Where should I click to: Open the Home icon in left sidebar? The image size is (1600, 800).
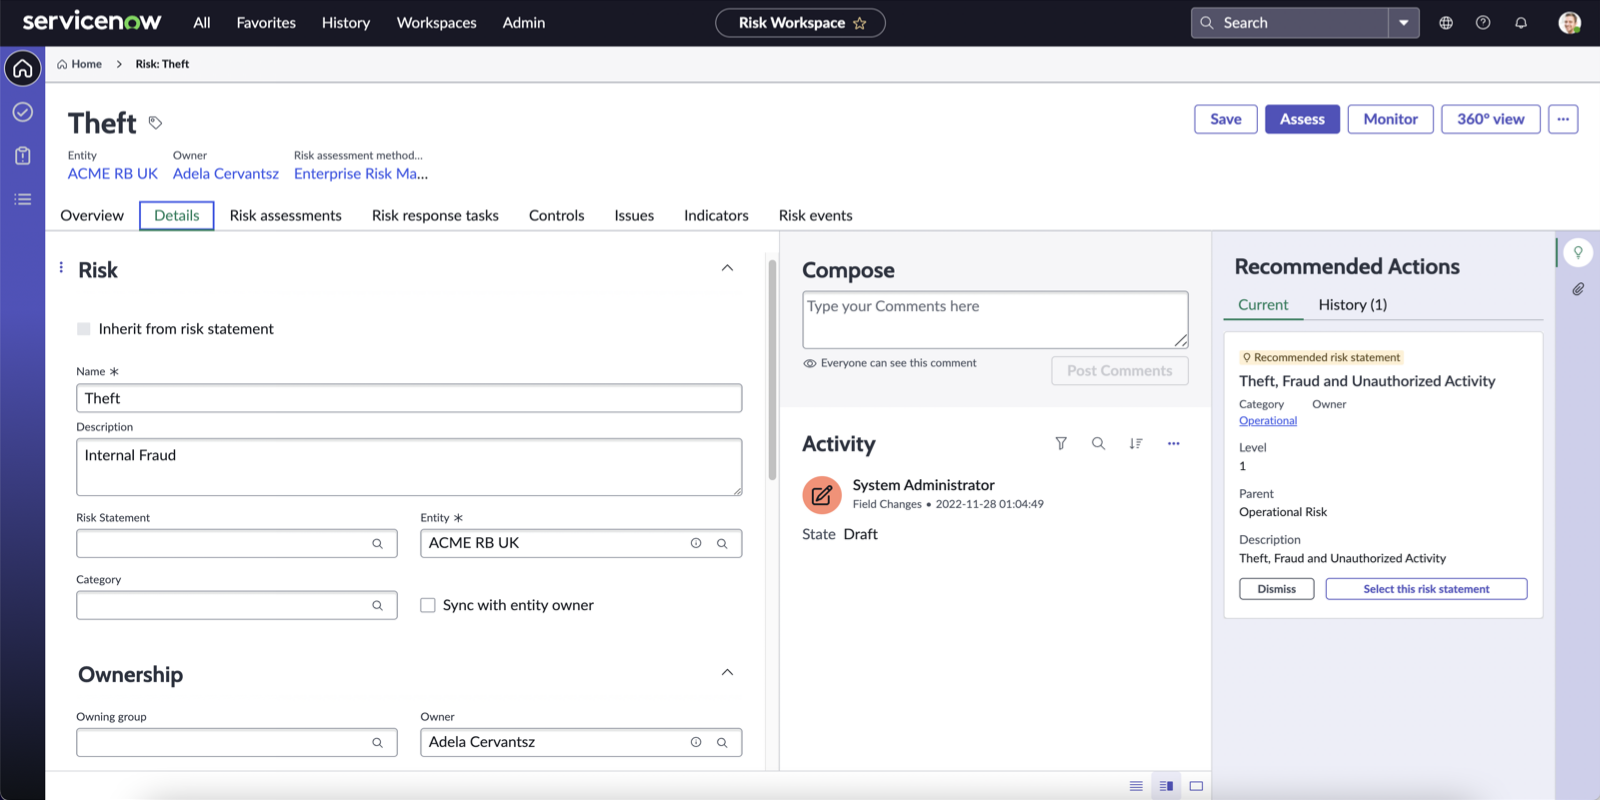point(23,69)
